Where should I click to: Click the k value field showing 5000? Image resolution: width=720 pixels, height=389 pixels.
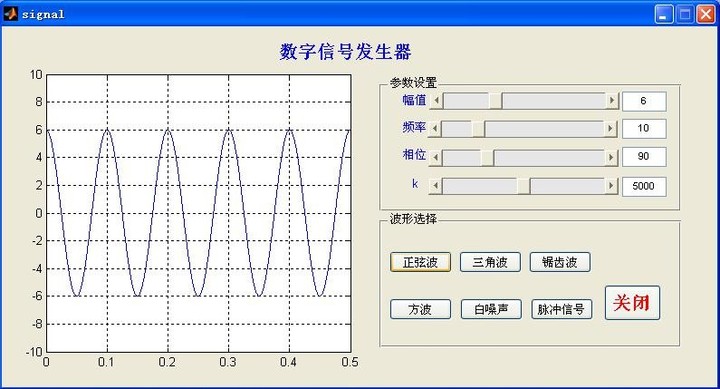[644, 186]
